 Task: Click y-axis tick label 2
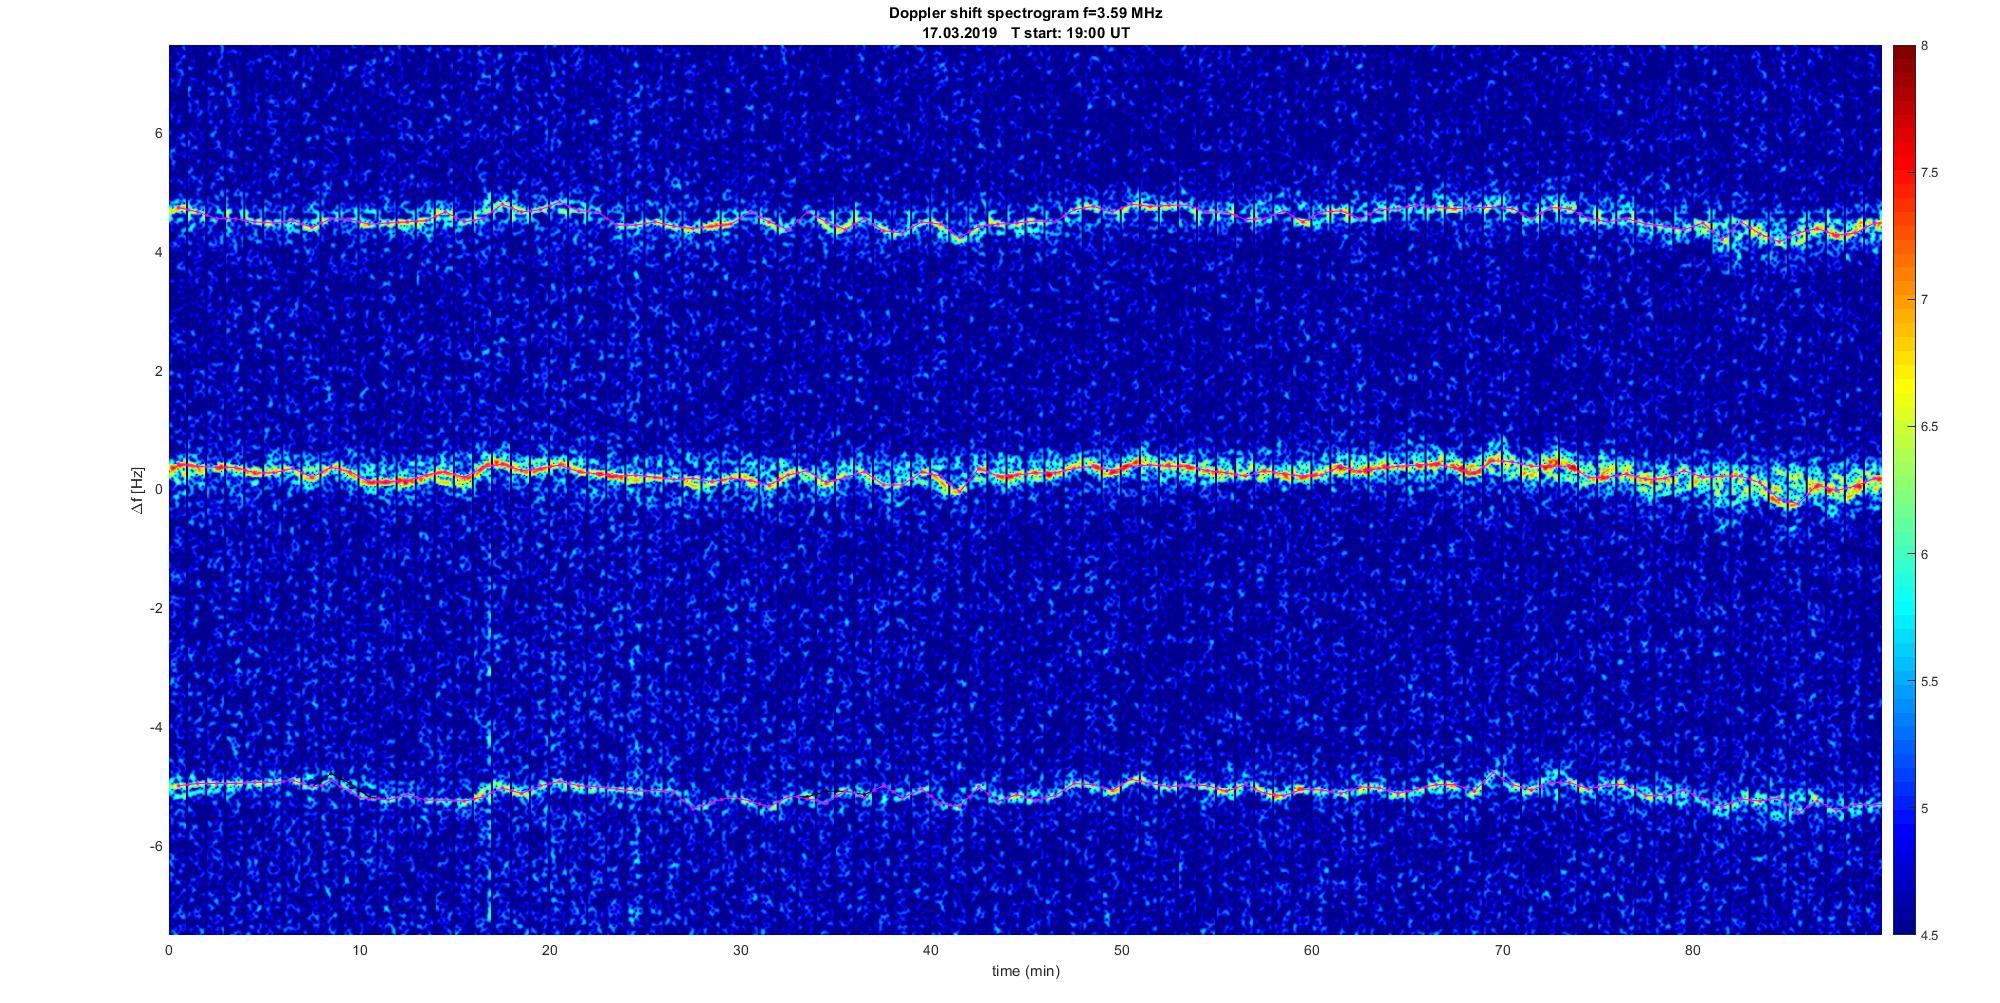[158, 372]
